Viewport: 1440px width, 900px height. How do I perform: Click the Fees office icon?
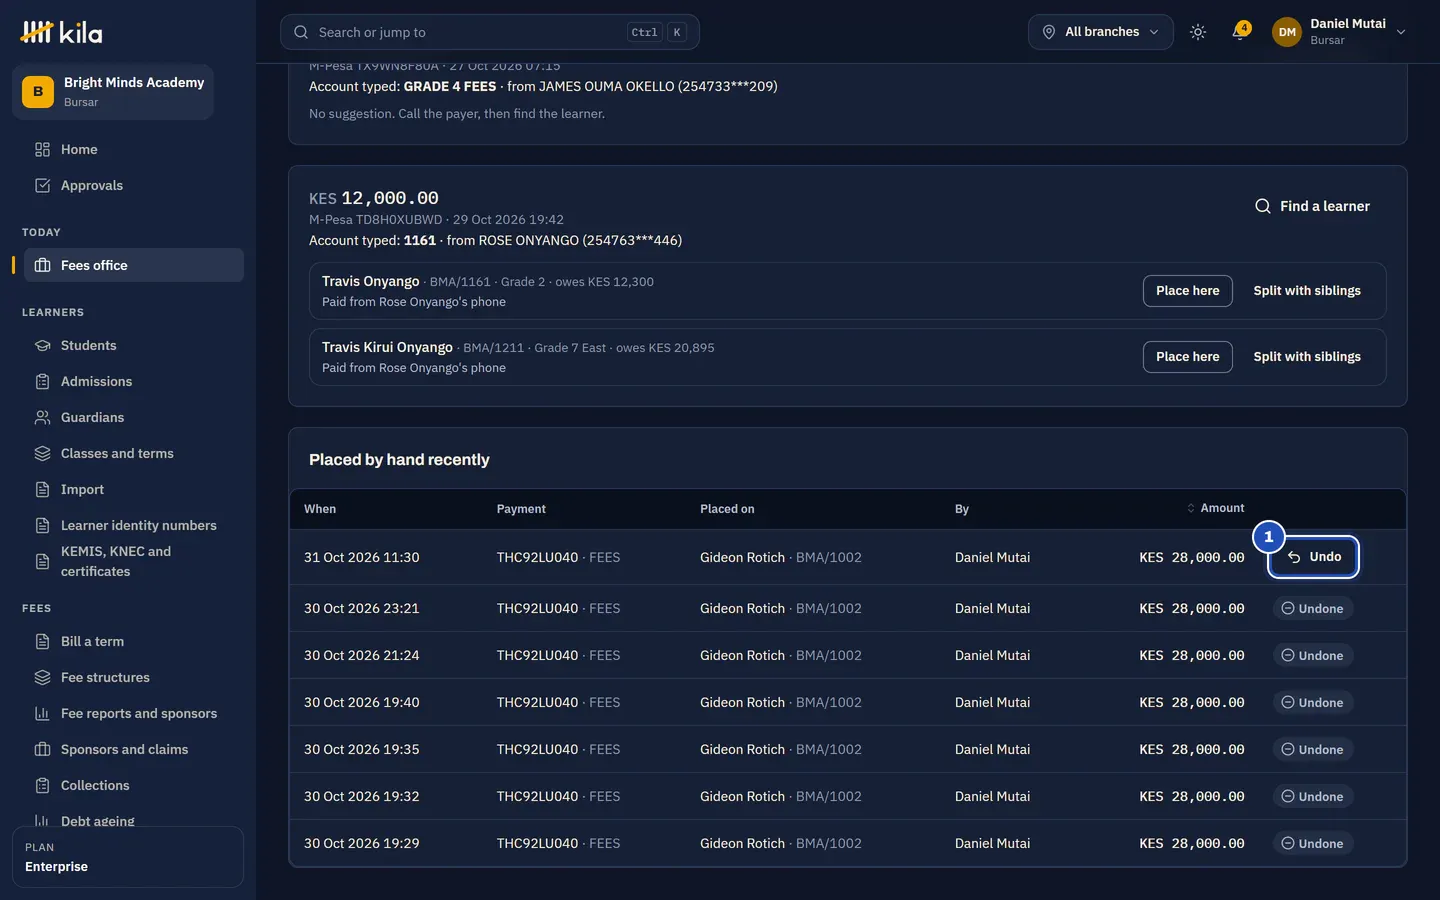click(42, 265)
